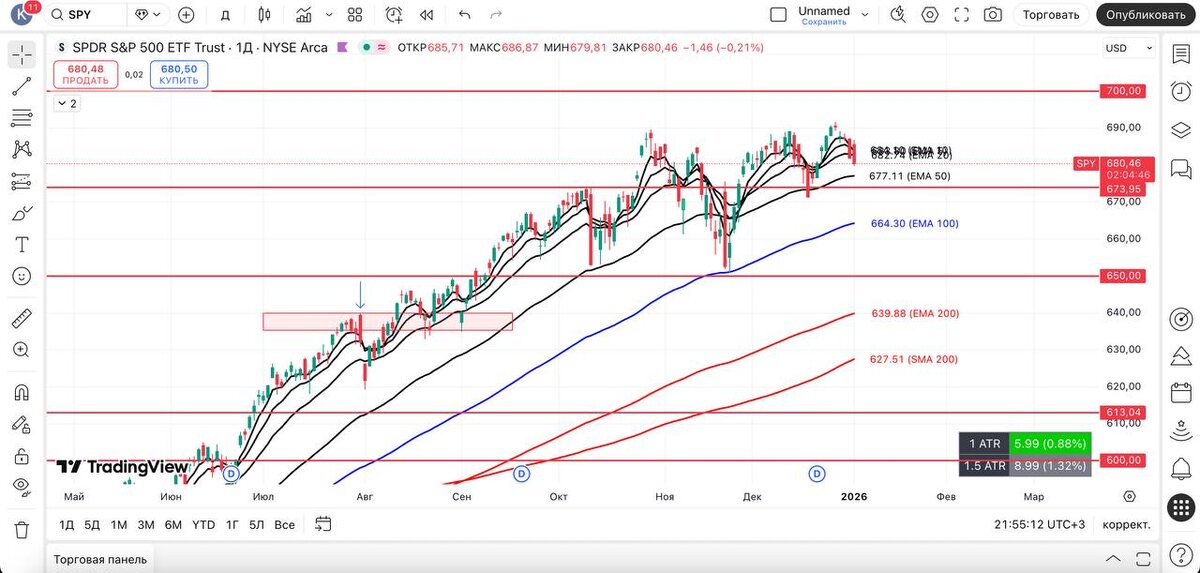The height and width of the screenshot is (573, 1200).
Task: Open the indicators menu
Action: tap(305, 15)
